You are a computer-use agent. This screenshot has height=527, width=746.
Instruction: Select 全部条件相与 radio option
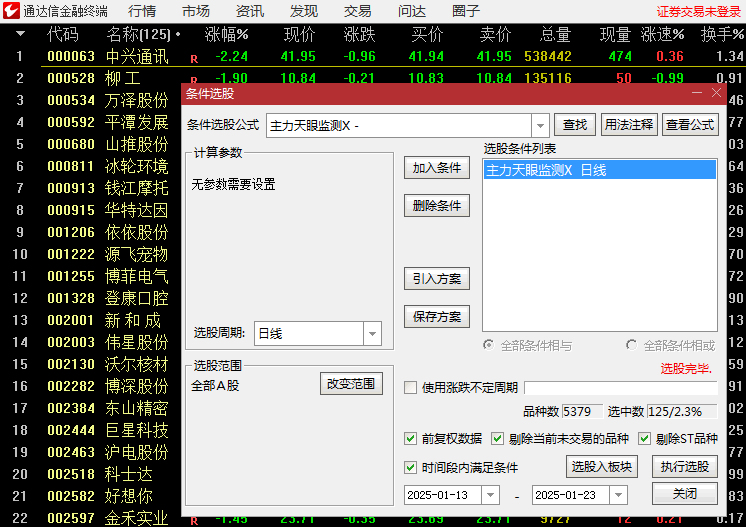tap(489, 345)
